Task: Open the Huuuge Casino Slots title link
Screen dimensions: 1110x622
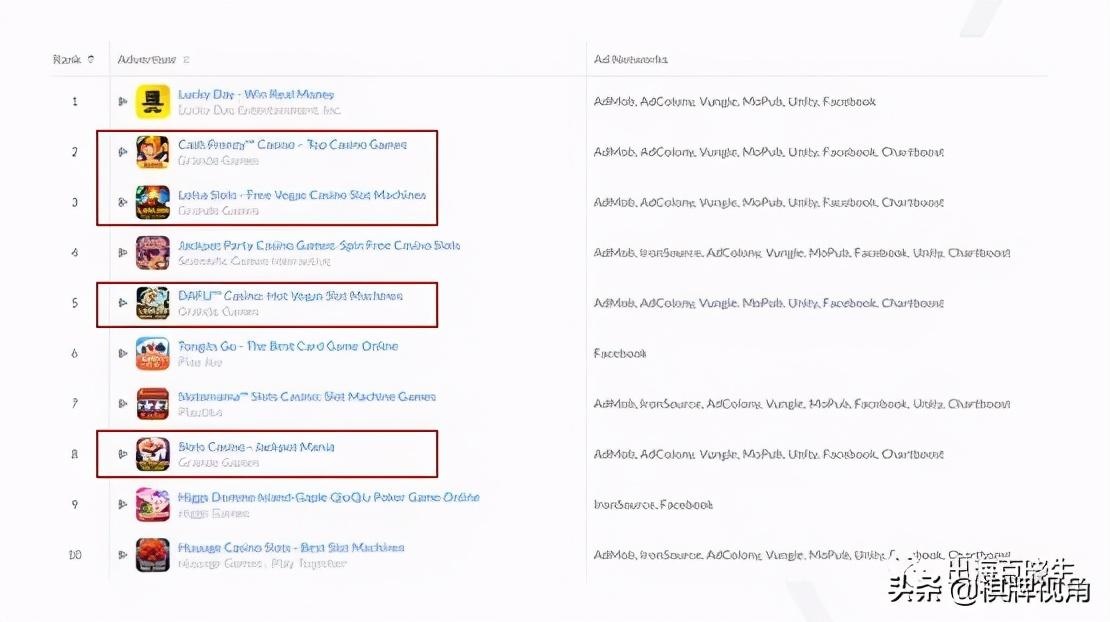Action: [x=291, y=548]
